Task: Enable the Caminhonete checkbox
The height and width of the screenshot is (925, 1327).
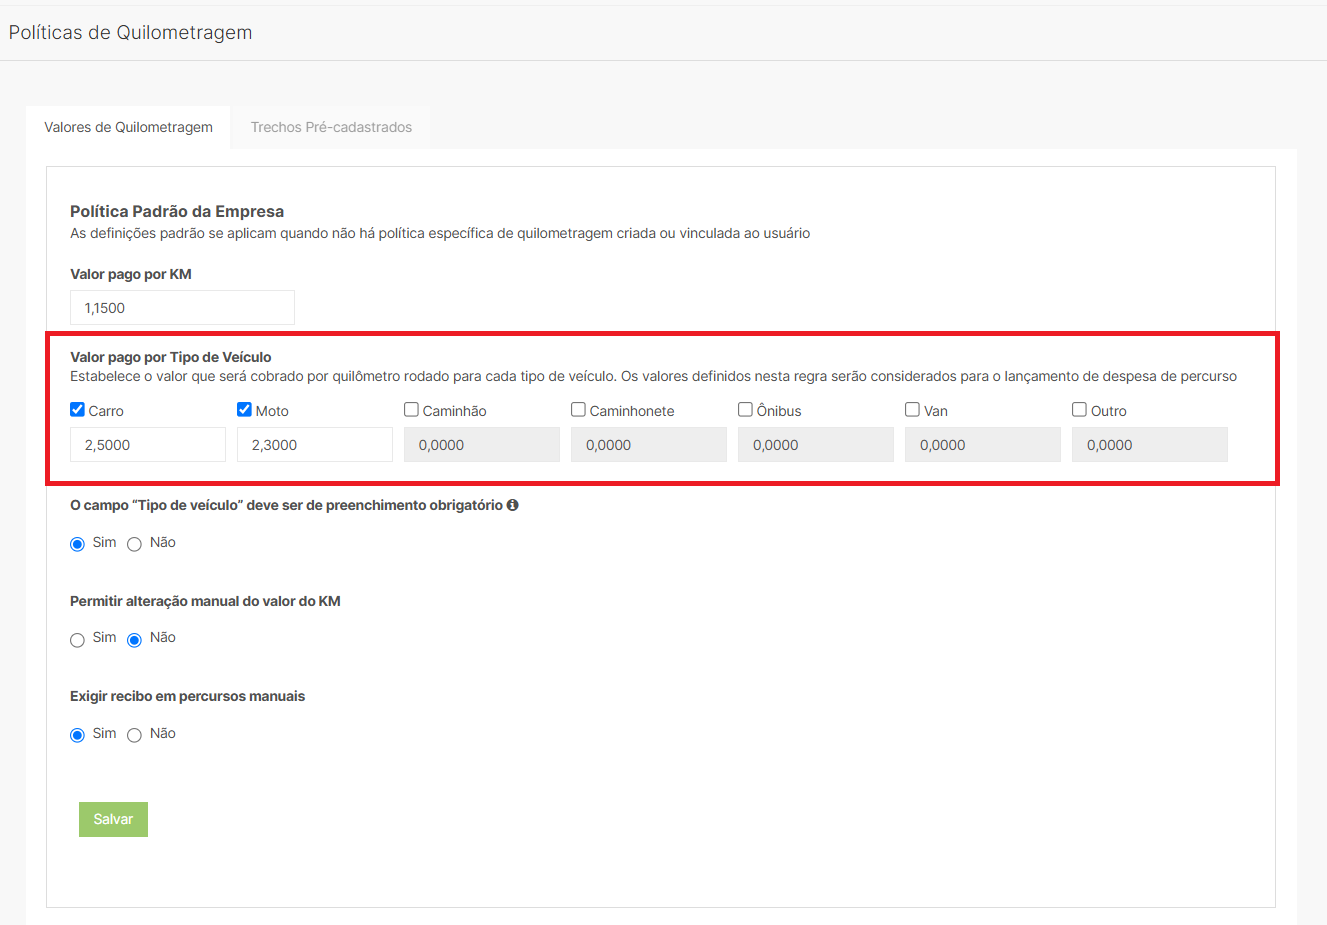Action: 578,409
